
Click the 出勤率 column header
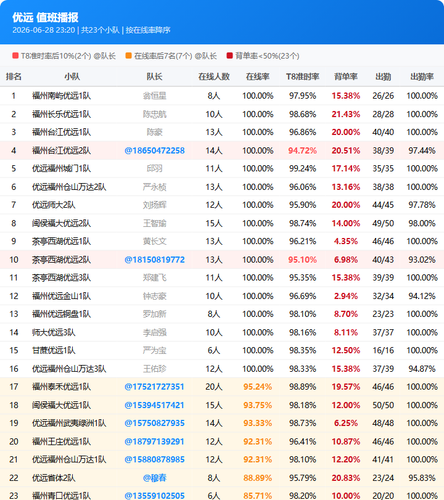422,77
